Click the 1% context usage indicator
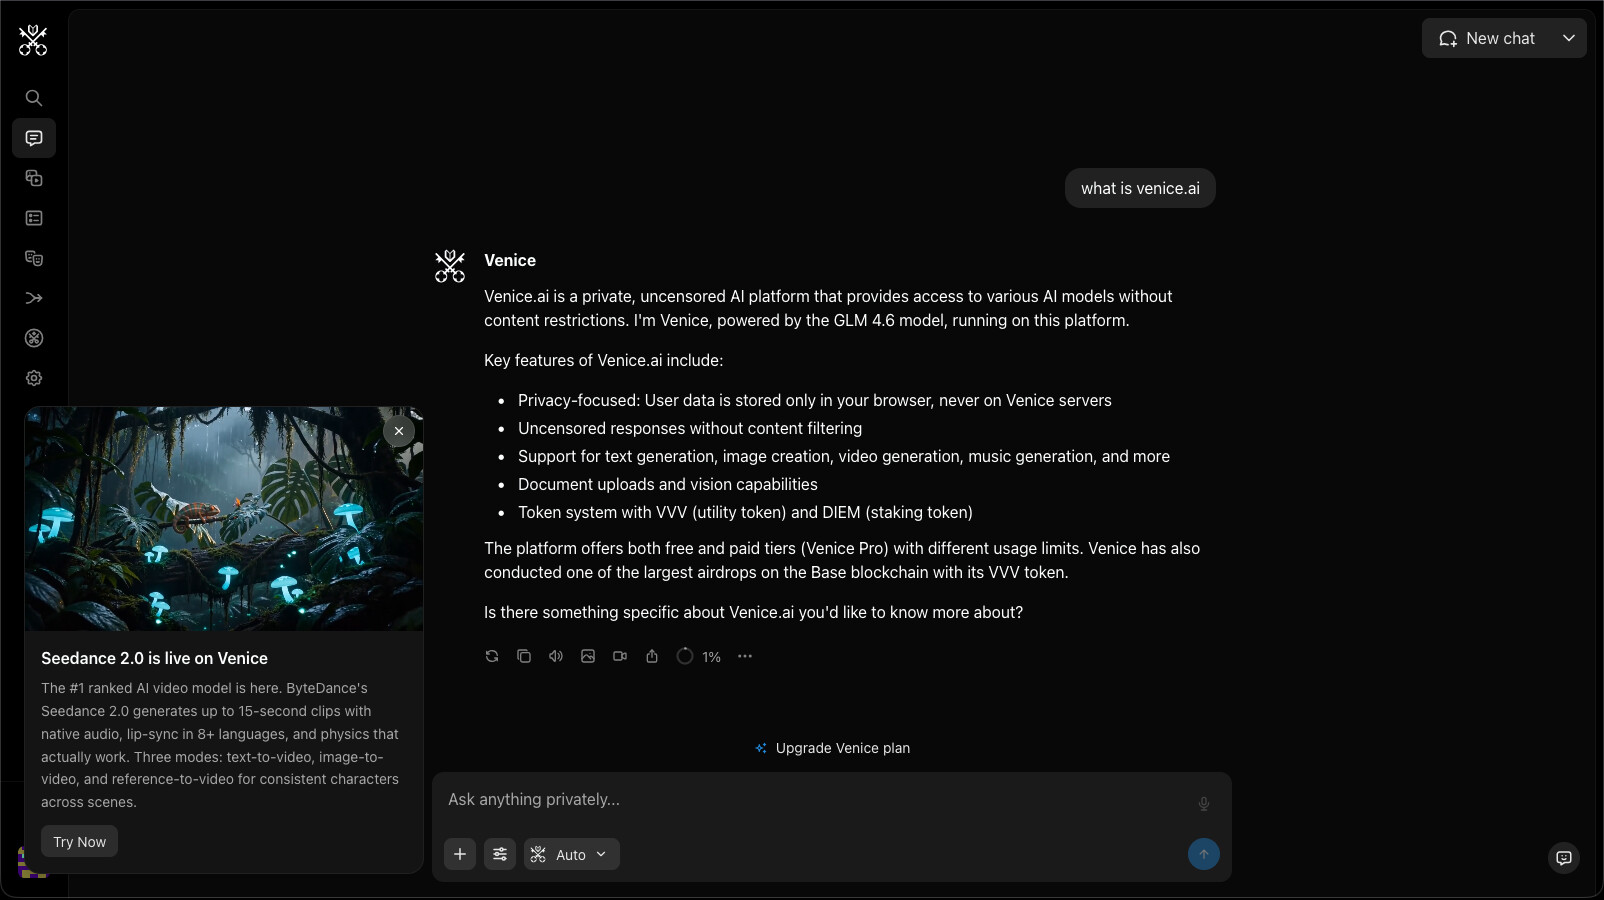 [699, 657]
